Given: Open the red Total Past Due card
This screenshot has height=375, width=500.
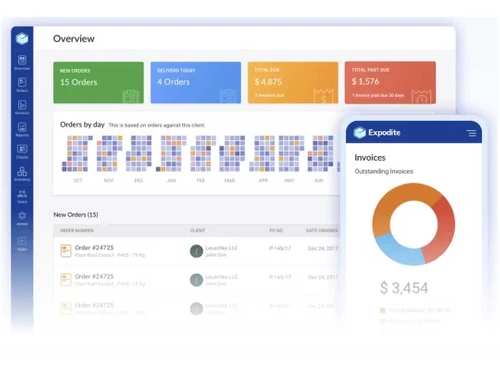Looking at the screenshot, I should point(390,82).
